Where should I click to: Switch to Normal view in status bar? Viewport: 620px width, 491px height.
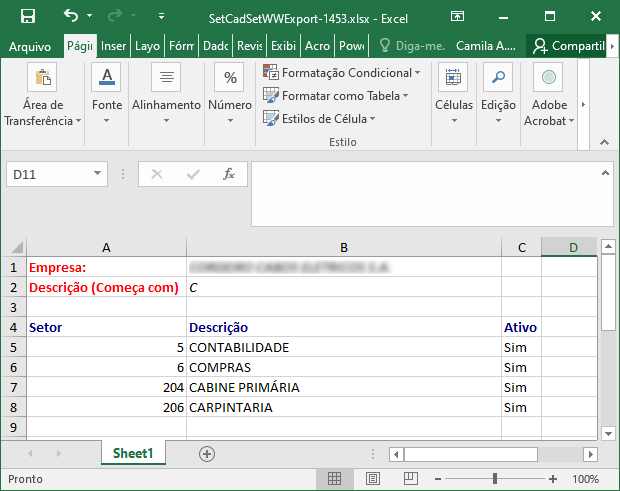coord(335,479)
